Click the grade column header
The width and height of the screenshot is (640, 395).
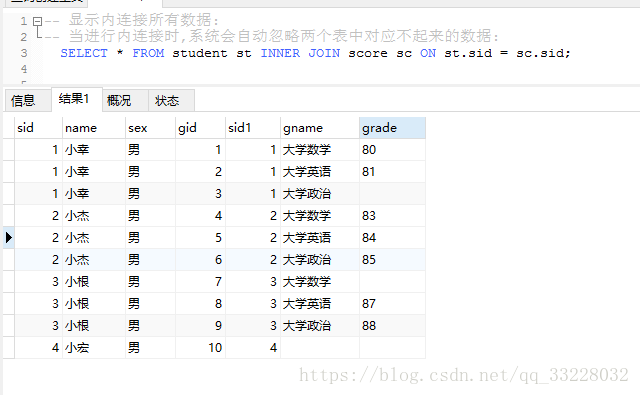tap(392, 128)
